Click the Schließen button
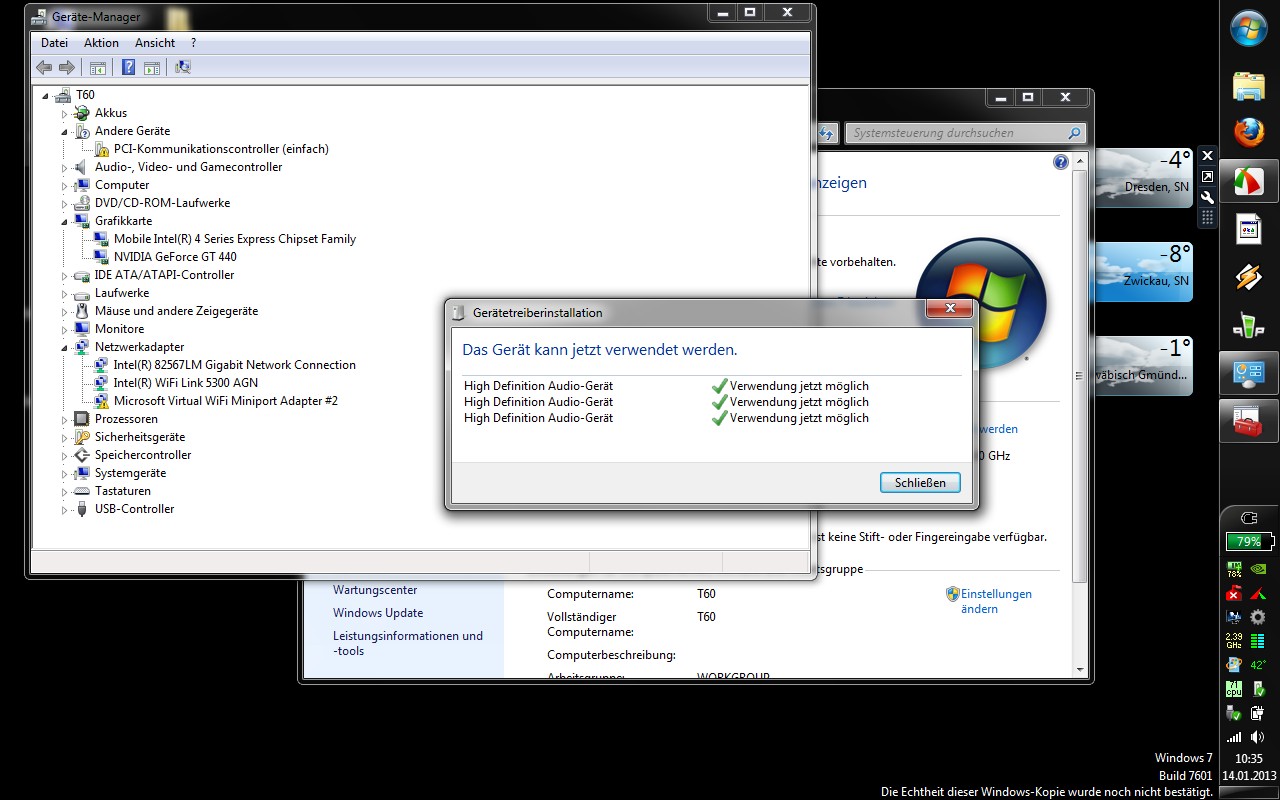The image size is (1280, 800). (920, 483)
